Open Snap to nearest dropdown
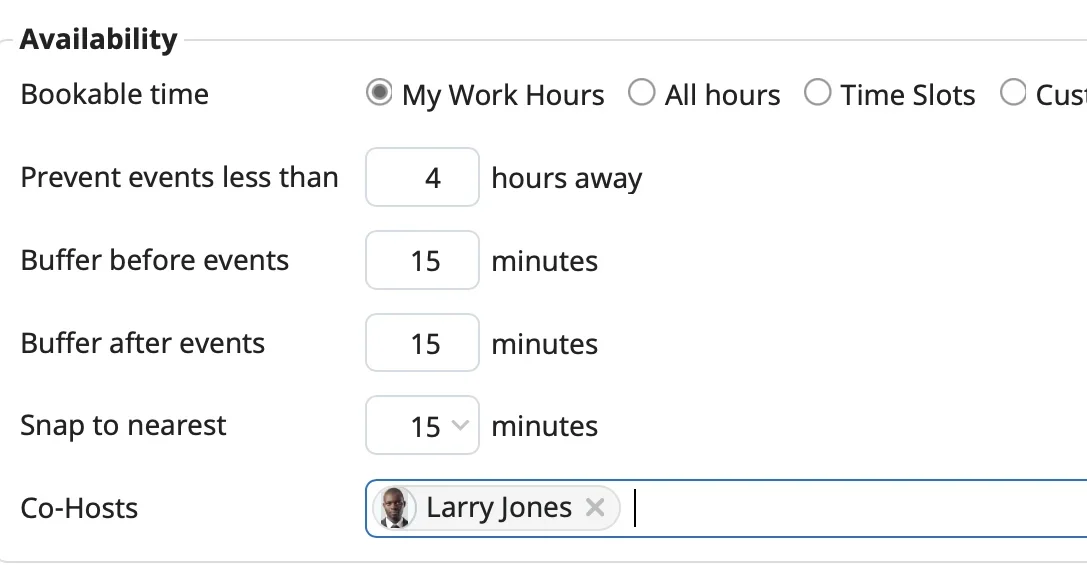 coord(422,425)
